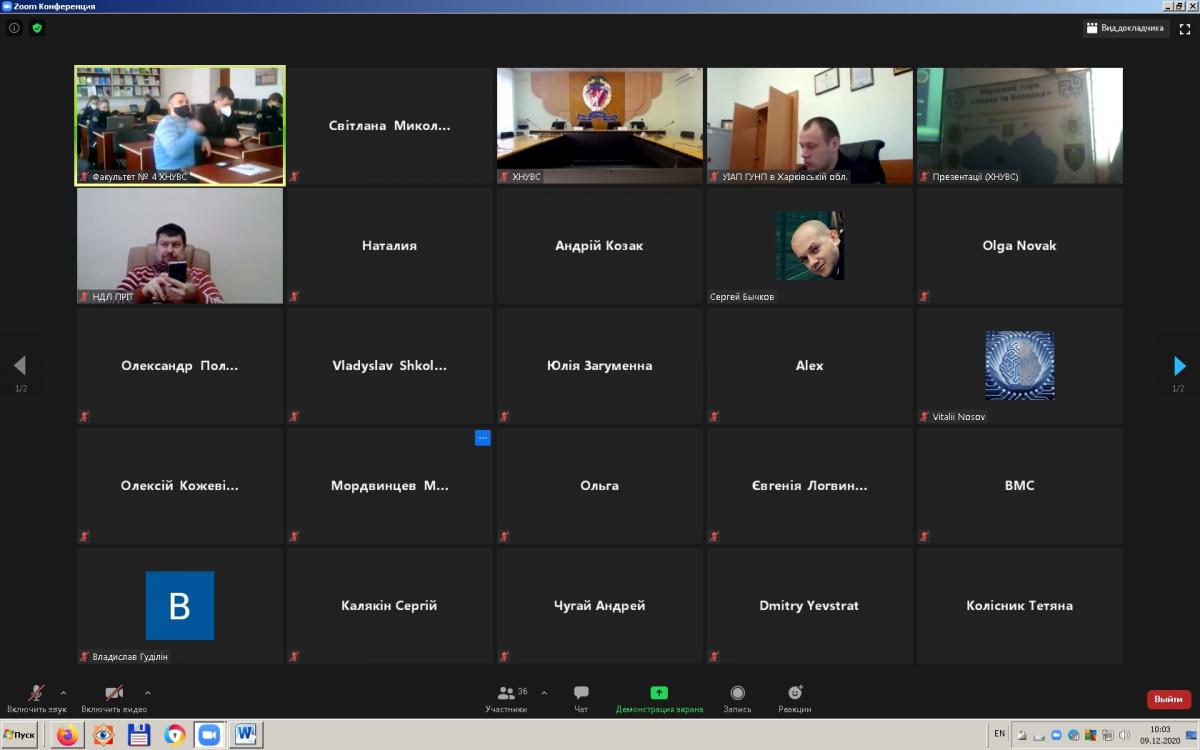Switch to Speaker view
Image resolution: width=1200 pixels, height=750 pixels.
pyautogui.click(x=1126, y=29)
